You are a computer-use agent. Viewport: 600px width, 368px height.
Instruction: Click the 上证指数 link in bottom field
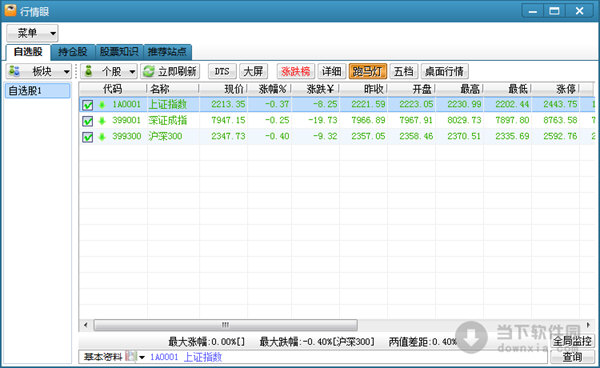coord(203,357)
